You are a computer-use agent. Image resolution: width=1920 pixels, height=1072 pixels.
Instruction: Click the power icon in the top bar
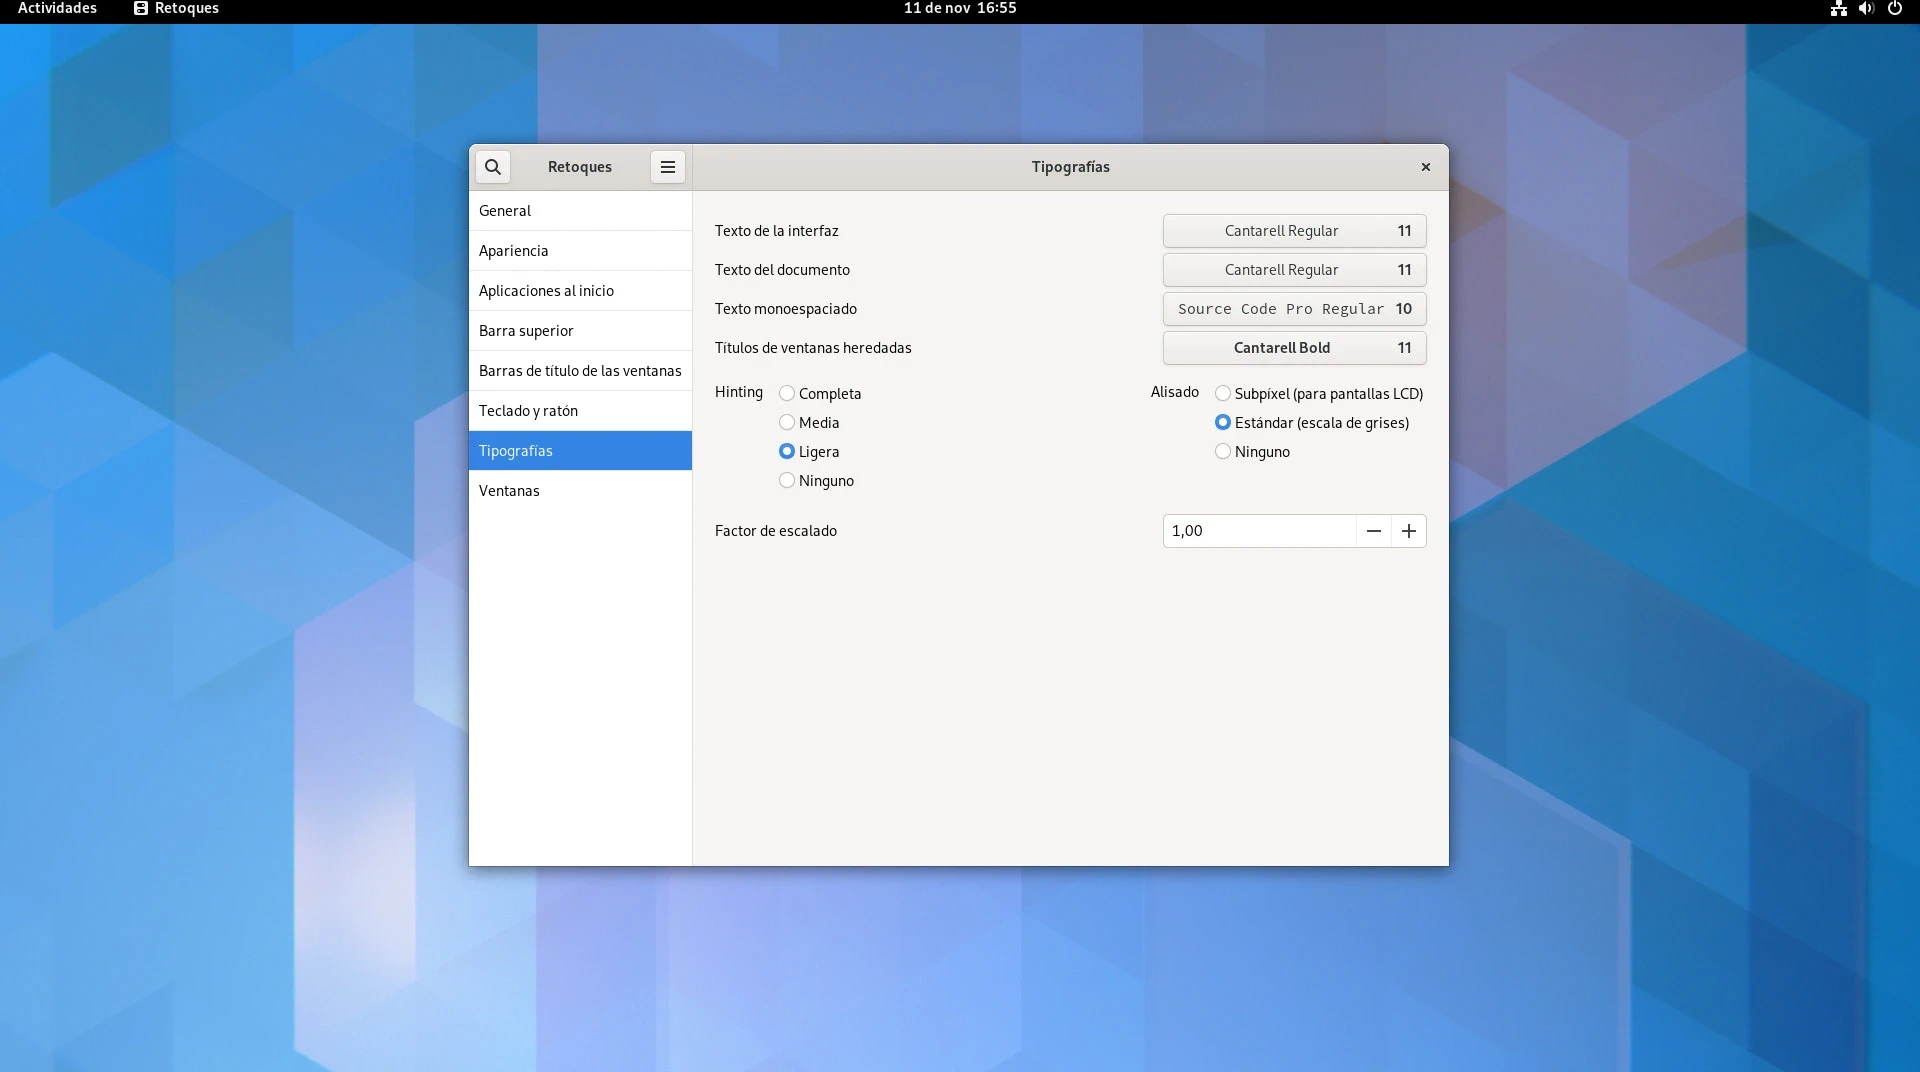[1894, 9]
